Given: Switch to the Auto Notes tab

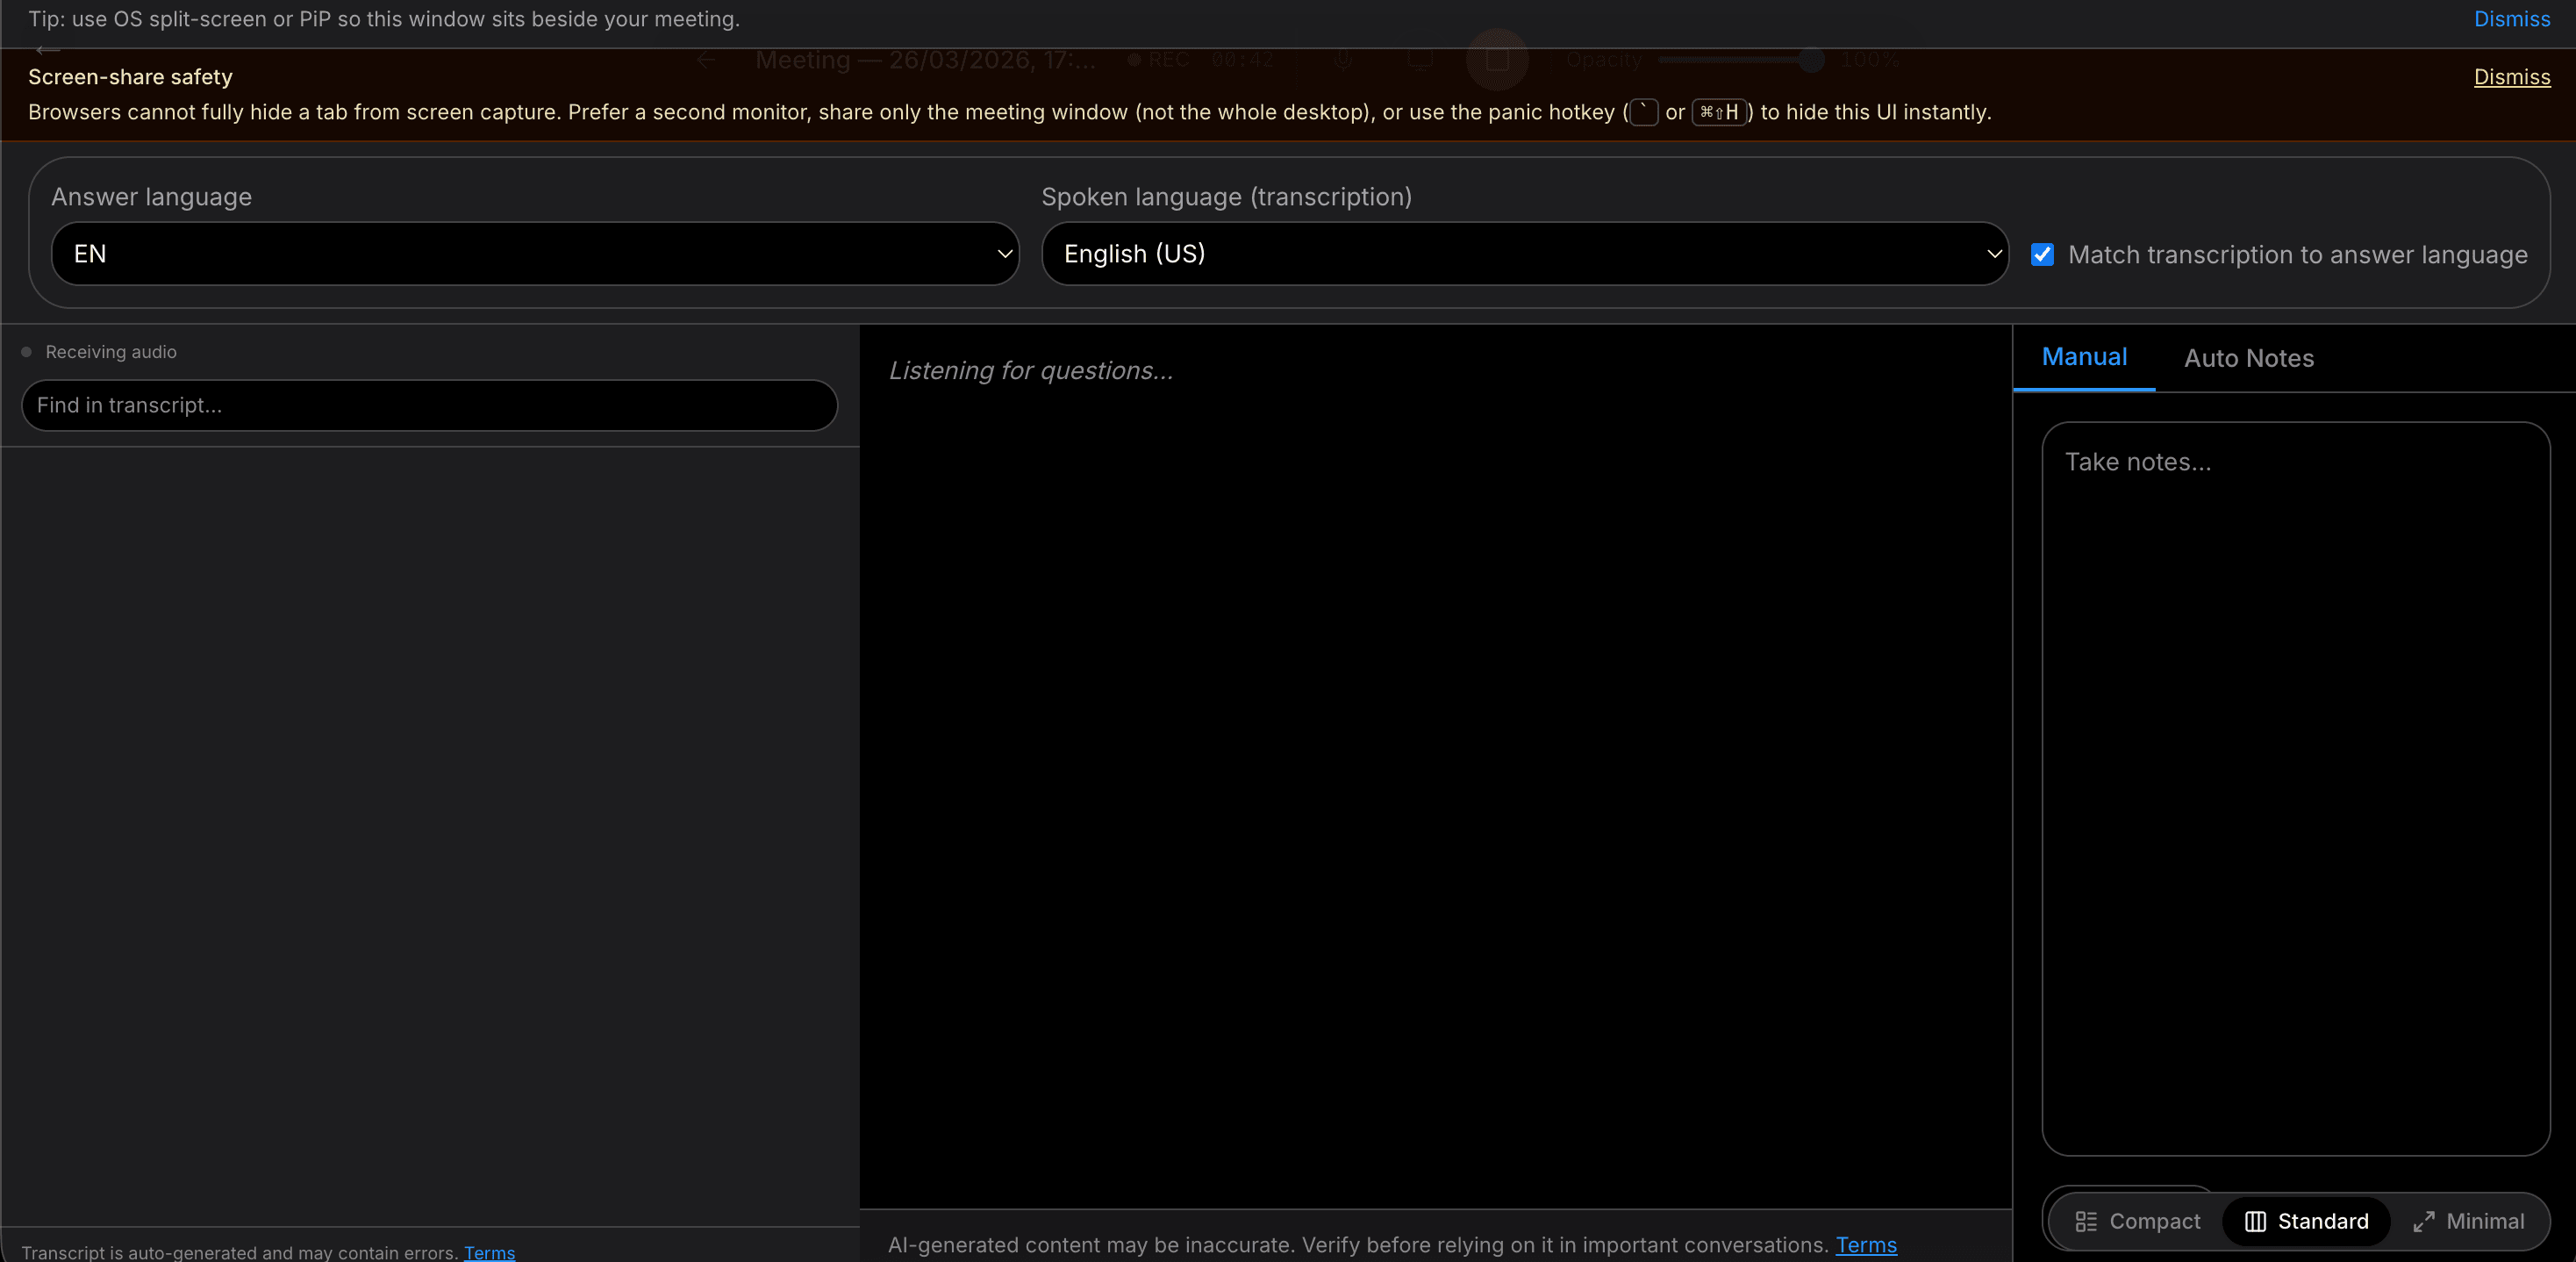Looking at the screenshot, I should click(x=2248, y=358).
